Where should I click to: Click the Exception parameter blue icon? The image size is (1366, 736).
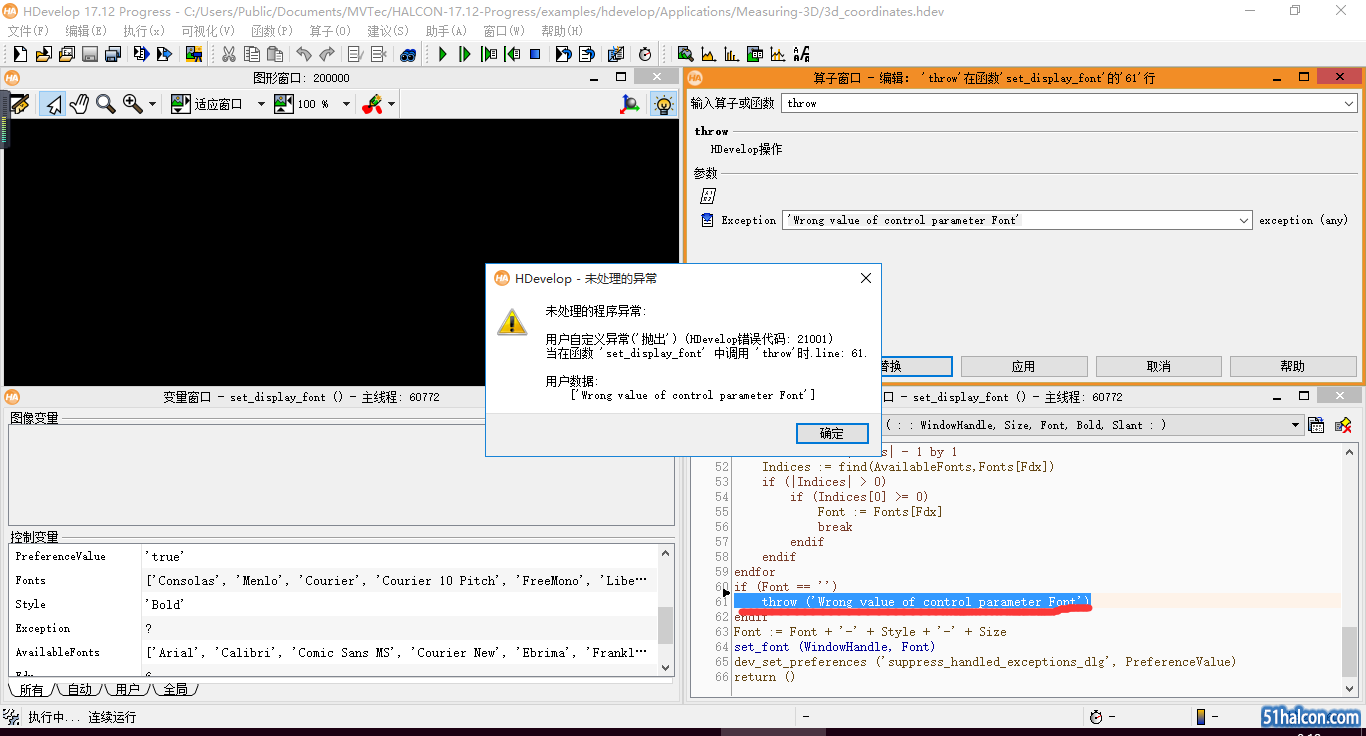click(707, 220)
